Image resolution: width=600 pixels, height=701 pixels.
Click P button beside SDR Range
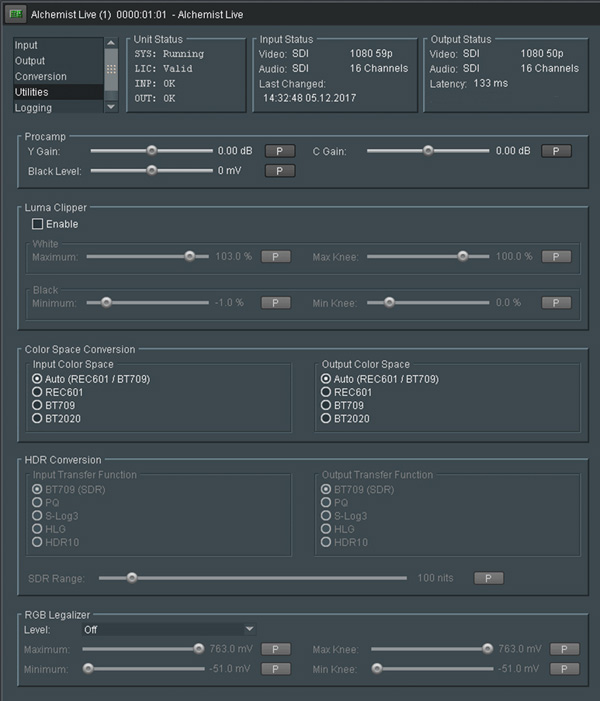point(489,579)
